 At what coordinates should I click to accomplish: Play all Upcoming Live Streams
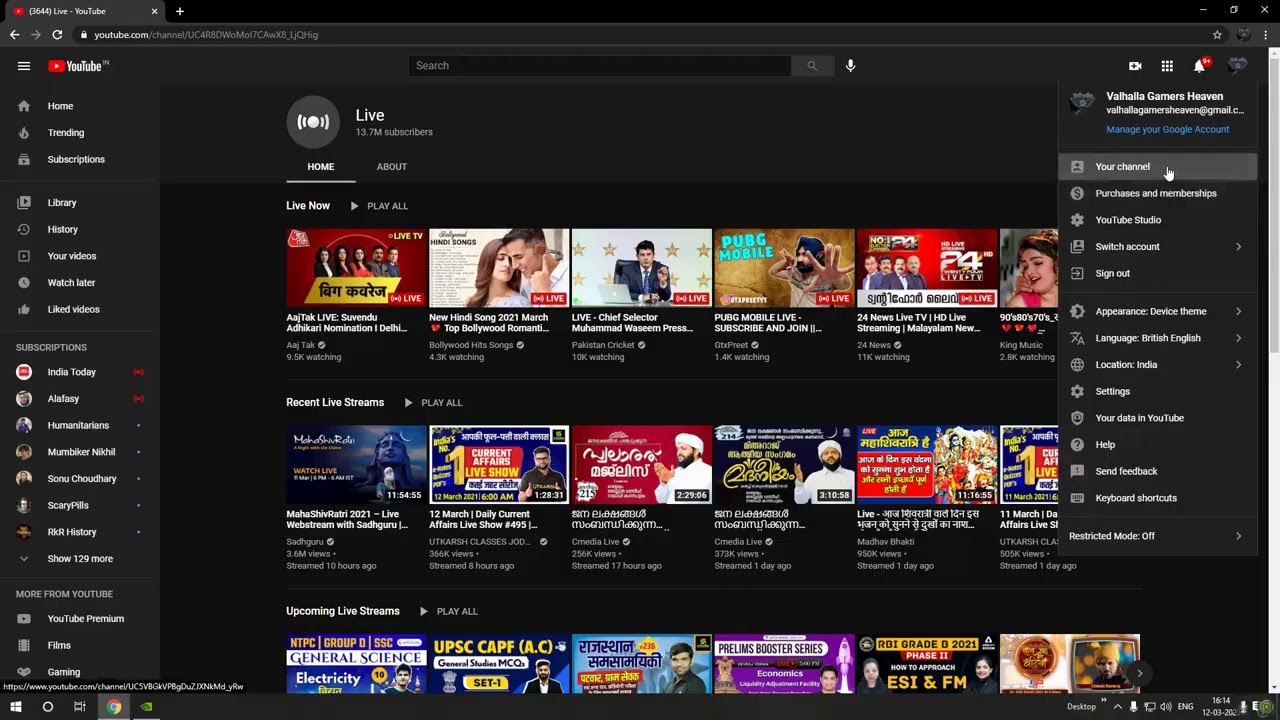coord(448,611)
